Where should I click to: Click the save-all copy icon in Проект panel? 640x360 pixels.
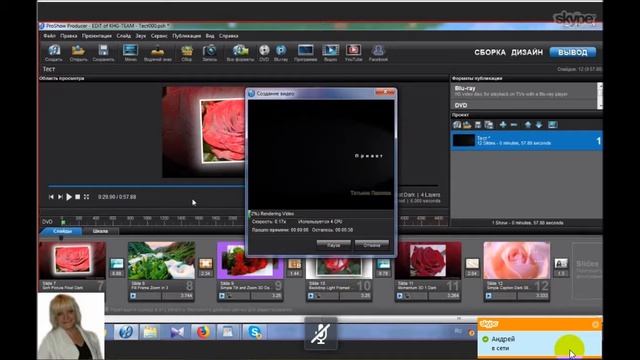[x=489, y=125]
